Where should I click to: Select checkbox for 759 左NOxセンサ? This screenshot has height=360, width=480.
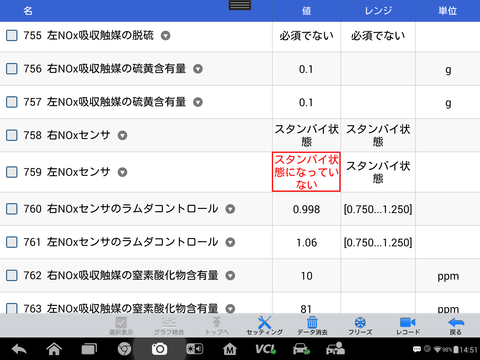(12, 172)
